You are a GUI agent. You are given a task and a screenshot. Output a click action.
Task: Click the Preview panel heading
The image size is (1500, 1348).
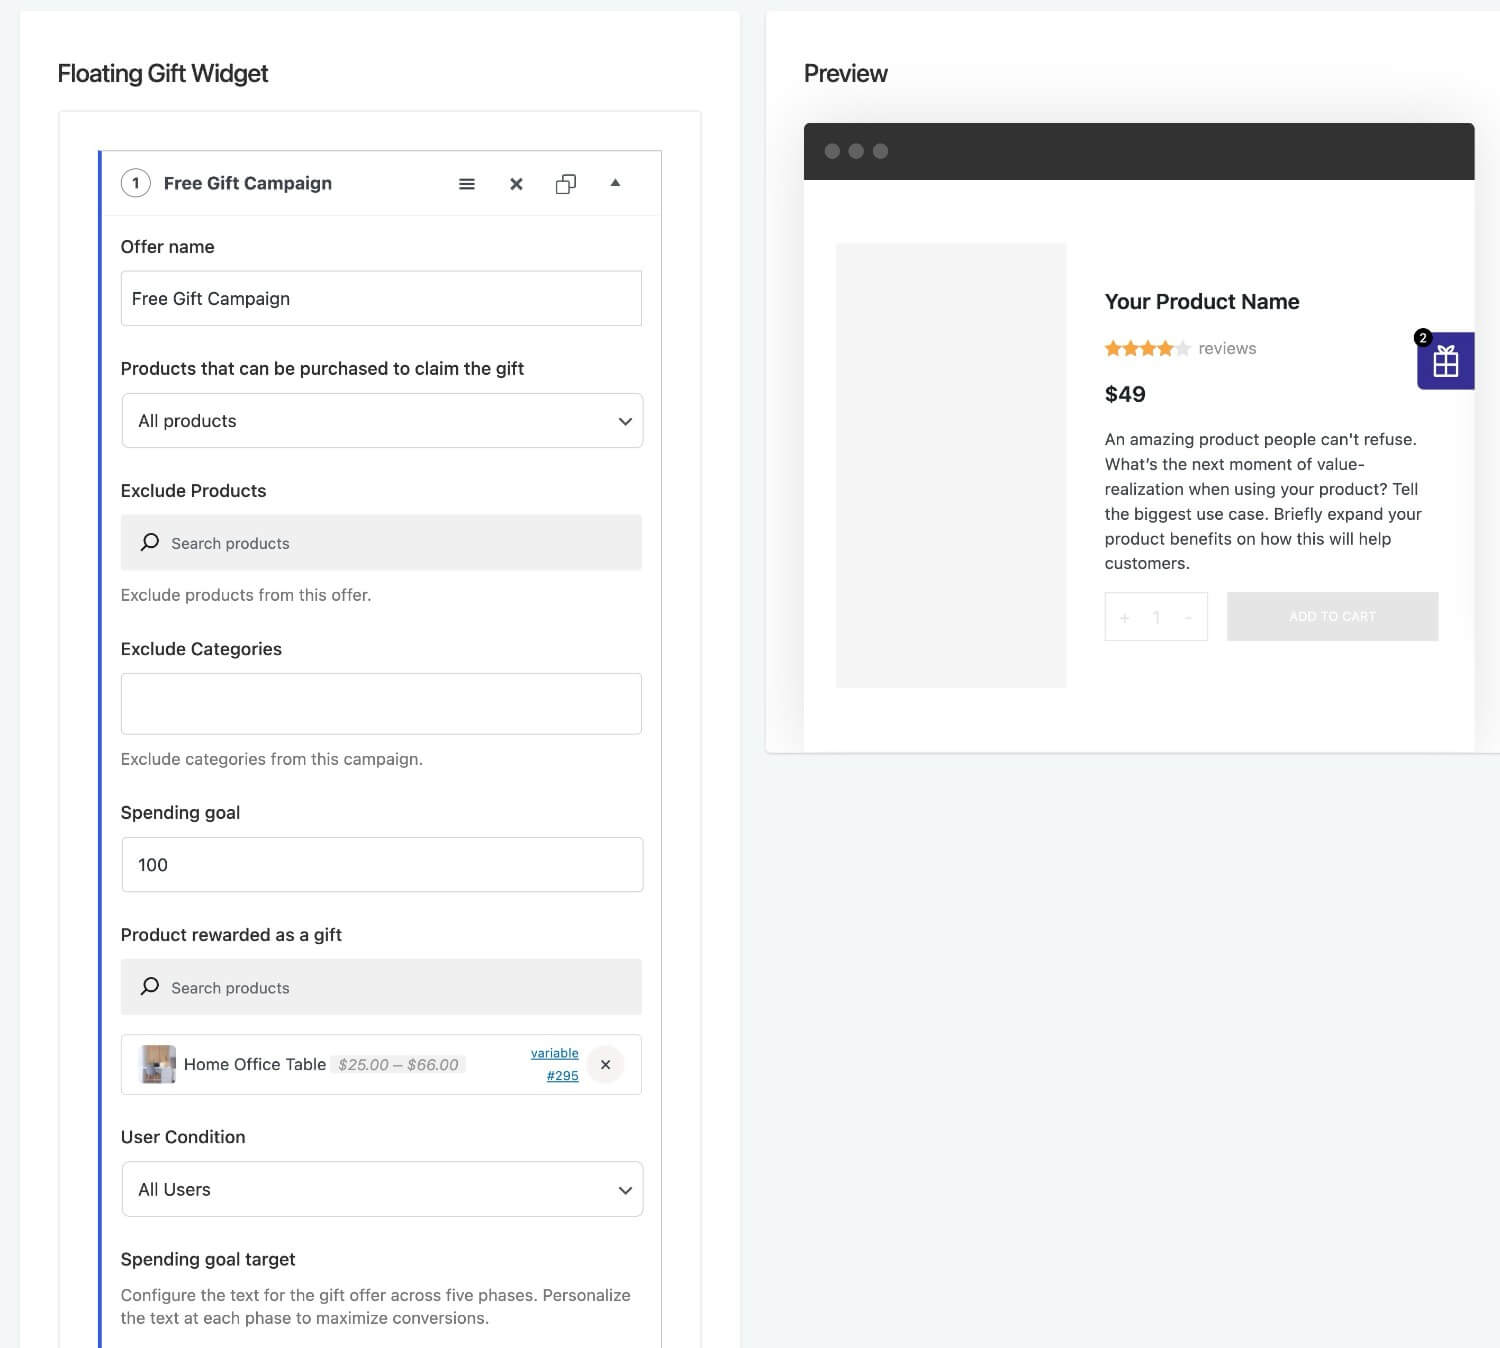[x=846, y=74]
